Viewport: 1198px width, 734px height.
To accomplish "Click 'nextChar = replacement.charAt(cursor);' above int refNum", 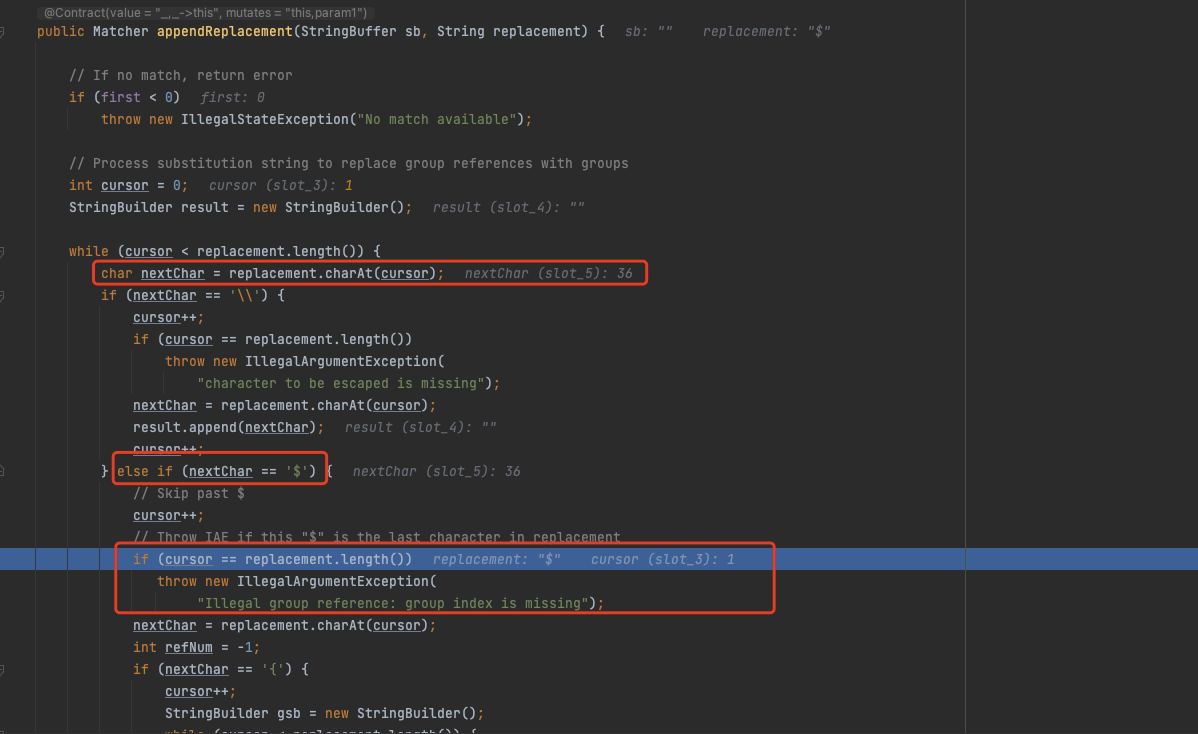I will [x=284, y=626].
